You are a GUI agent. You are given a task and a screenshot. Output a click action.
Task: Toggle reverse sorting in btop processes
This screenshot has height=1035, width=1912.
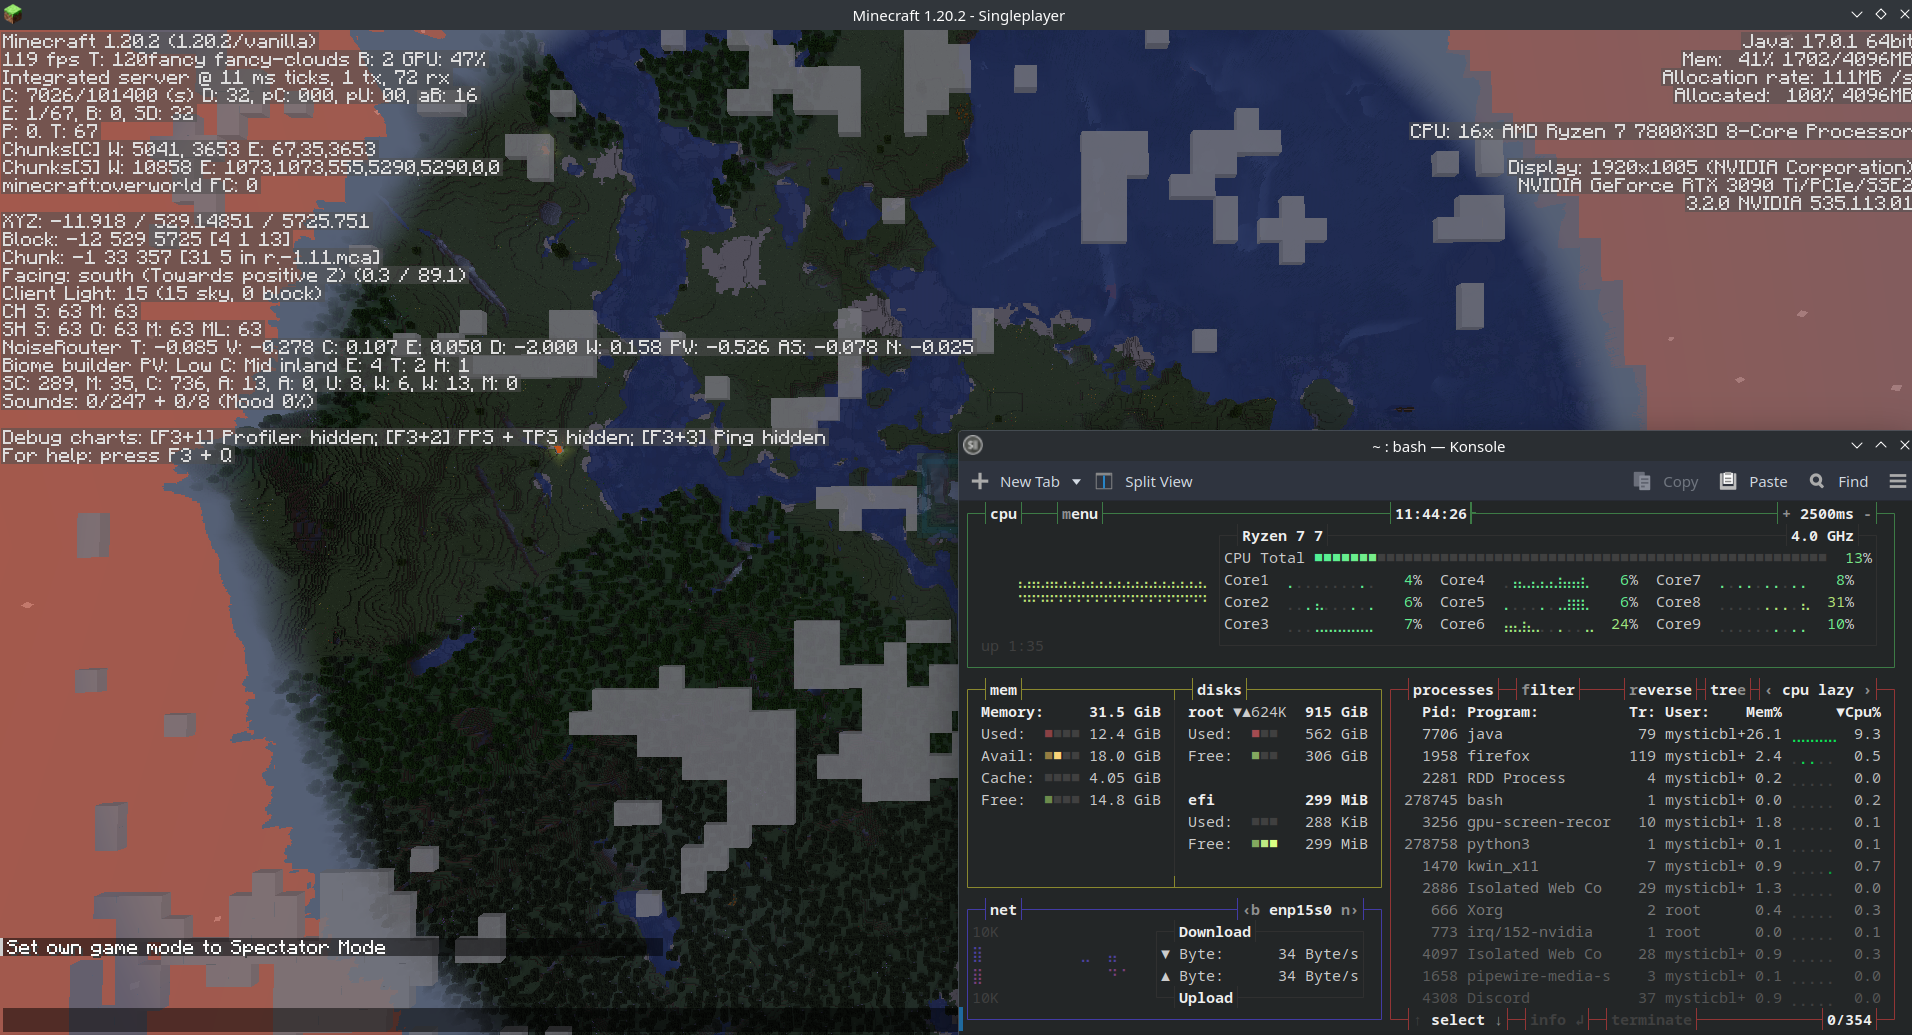(1659, 690)
